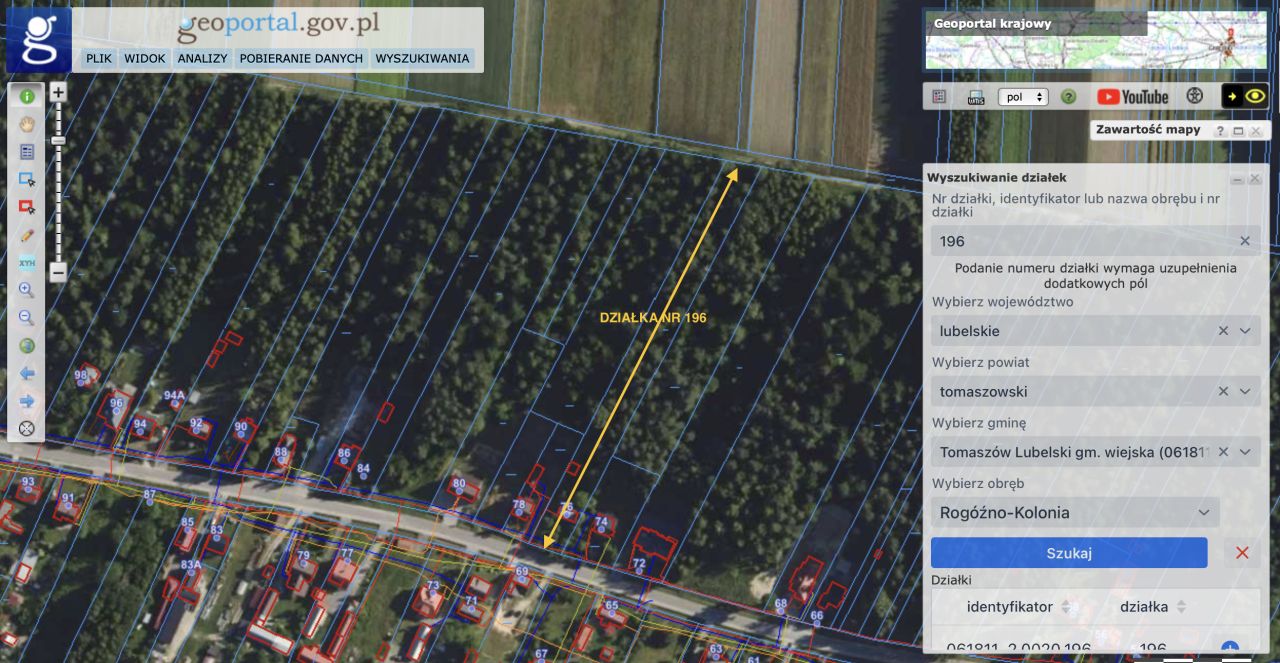Click the Zawartość mapy panel title

(x=1148, y=130)
